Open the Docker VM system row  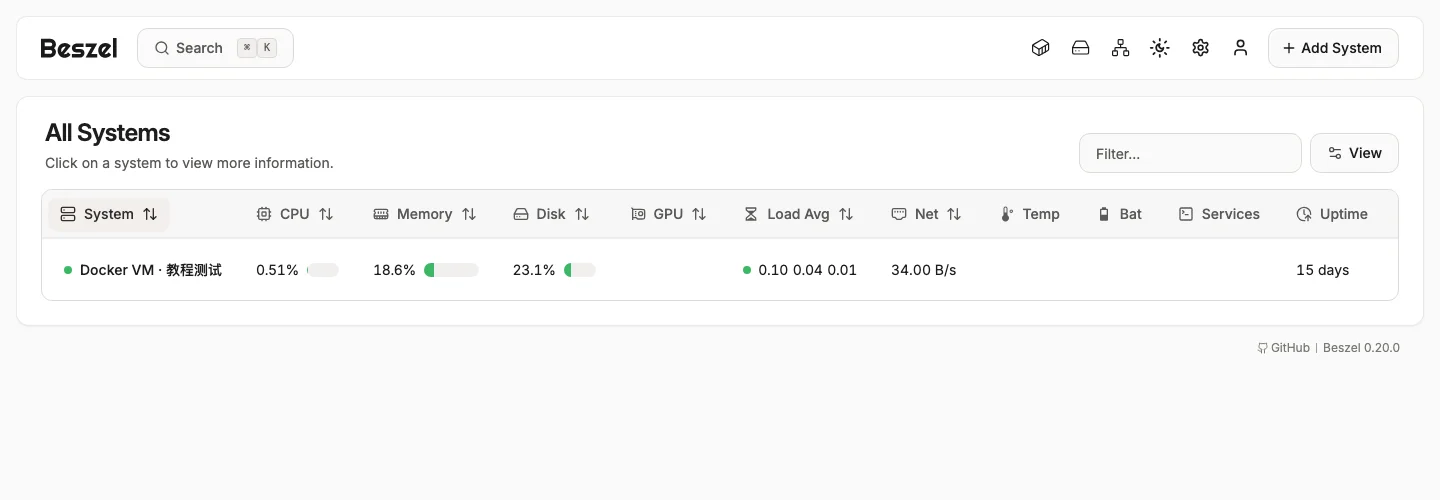(720, 270)
